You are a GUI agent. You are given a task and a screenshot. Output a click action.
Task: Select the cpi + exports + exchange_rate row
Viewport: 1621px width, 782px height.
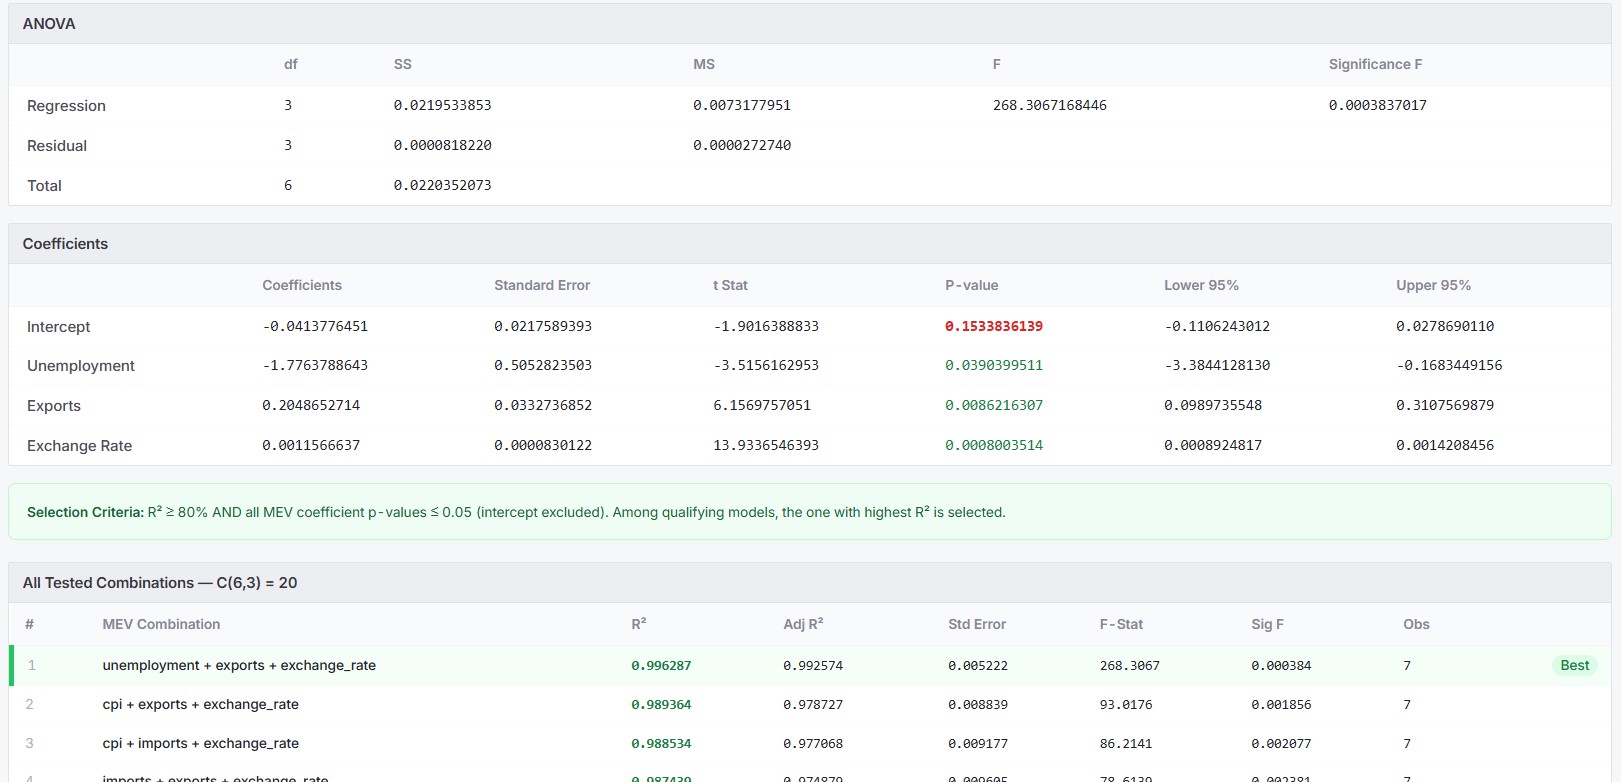(810, 704)
